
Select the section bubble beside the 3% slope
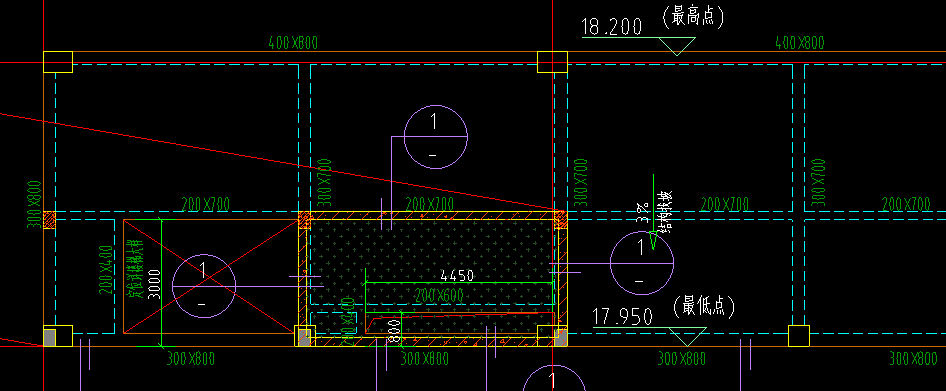coord(641,263)
